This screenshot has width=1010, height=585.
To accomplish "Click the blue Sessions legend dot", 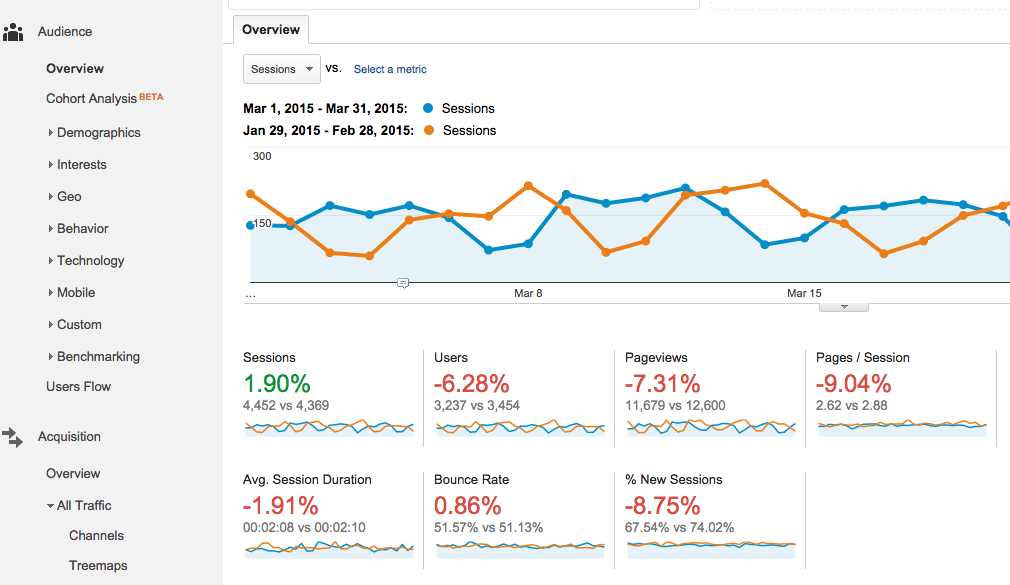I will (429, 108).
